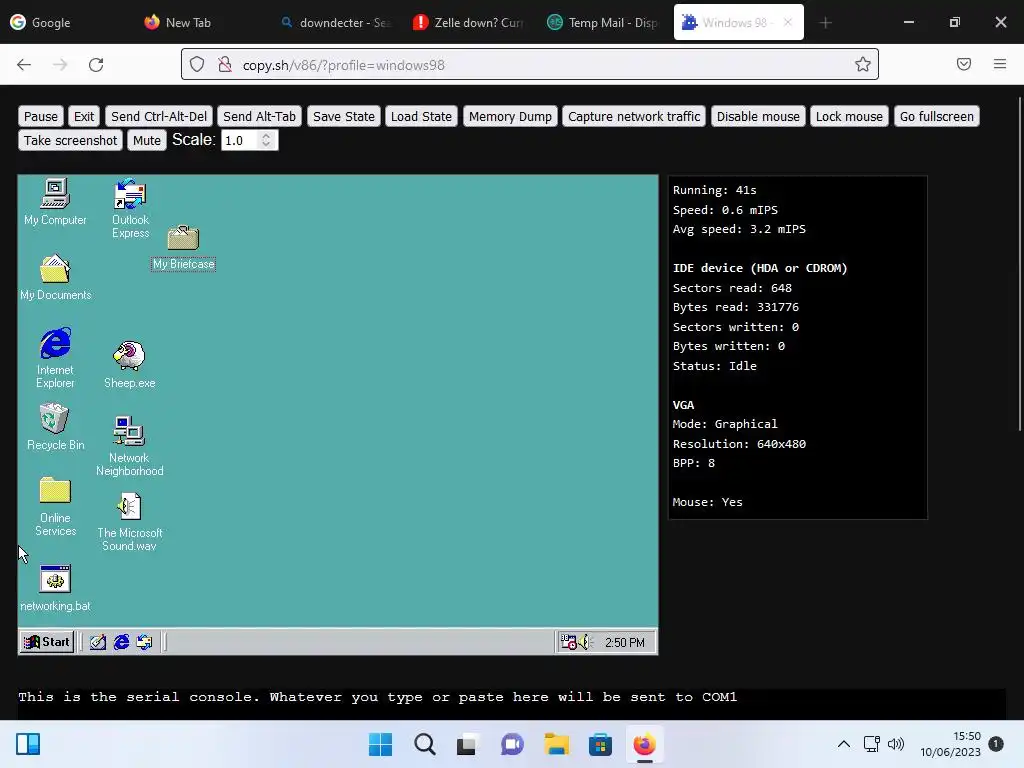Open the Recycle Bin
This screenshot has width=1024, height=768.
55,427
